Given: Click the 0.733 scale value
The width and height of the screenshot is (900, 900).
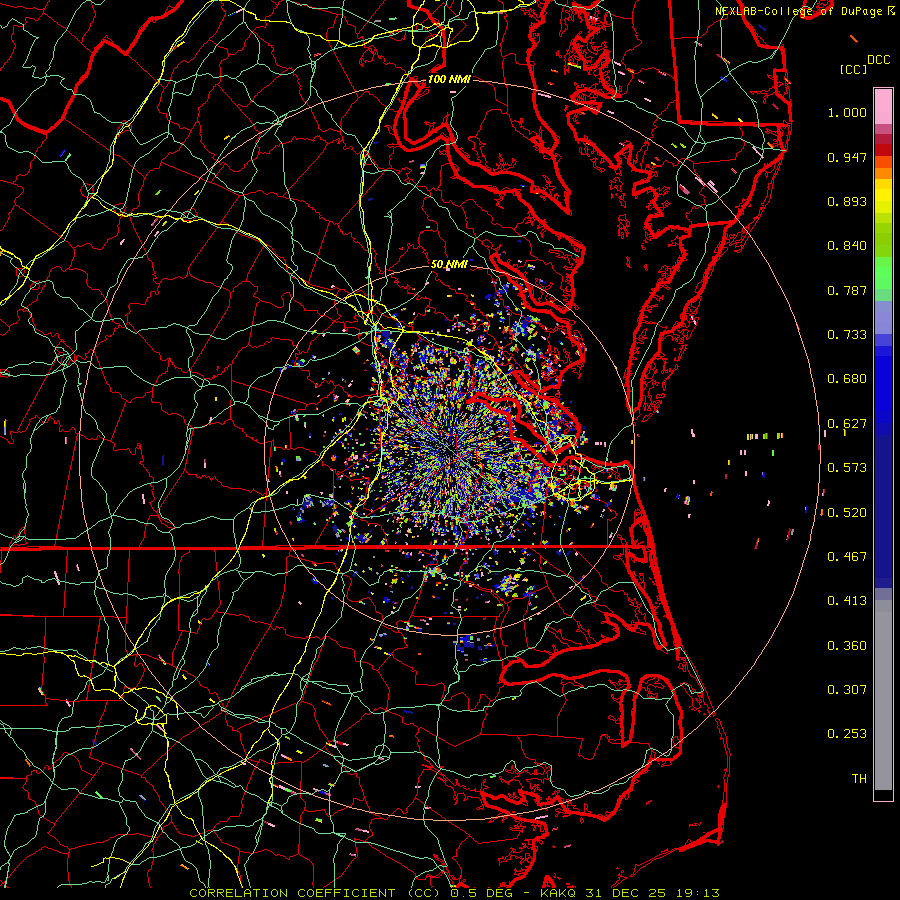Looking at the screenshot, I should coord(847,335).
